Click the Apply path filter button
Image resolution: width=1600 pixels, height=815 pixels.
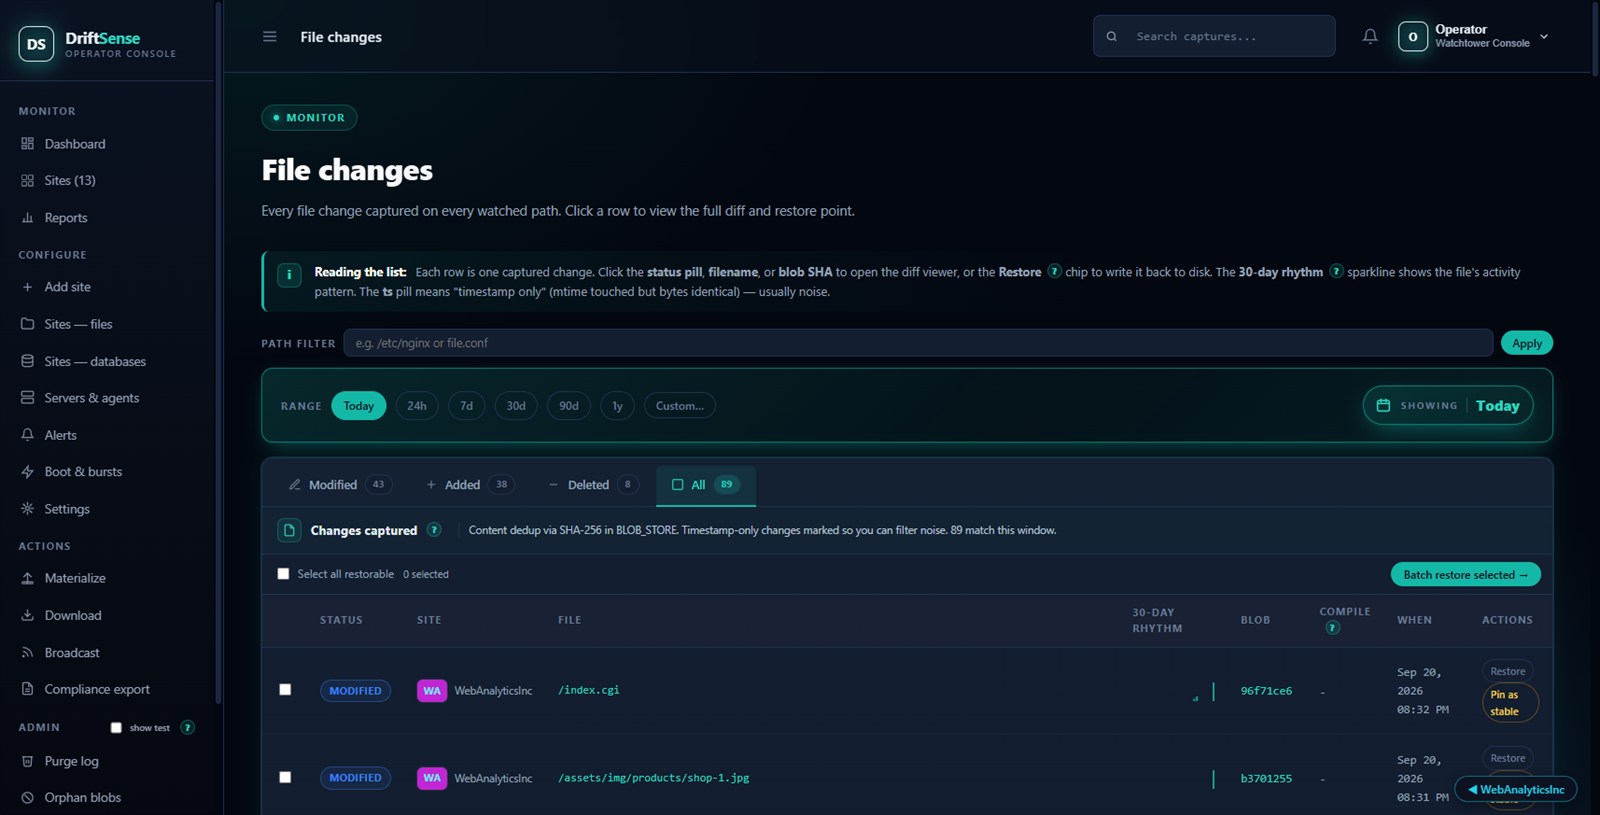point(1527,343)
